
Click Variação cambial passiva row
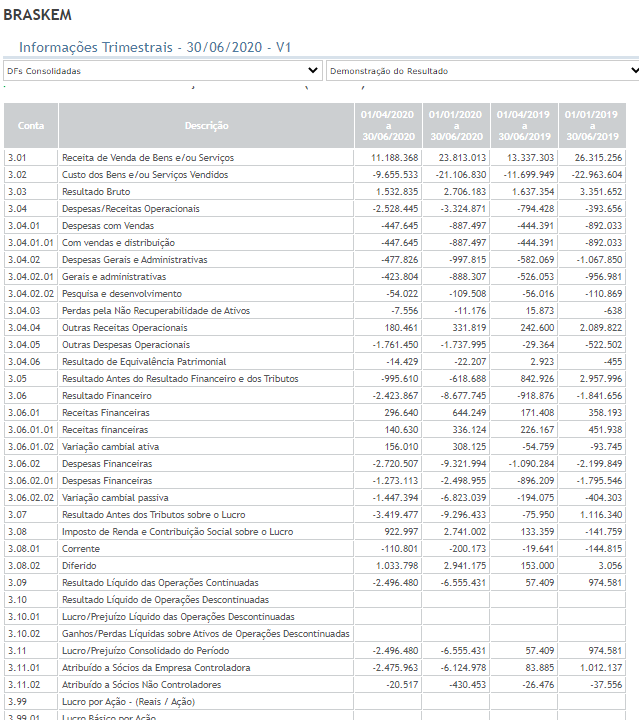315,497
